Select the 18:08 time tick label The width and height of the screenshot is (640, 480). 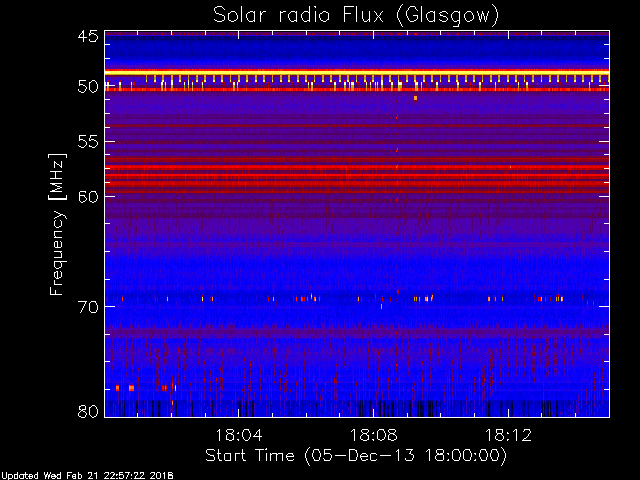coord(373,435)
